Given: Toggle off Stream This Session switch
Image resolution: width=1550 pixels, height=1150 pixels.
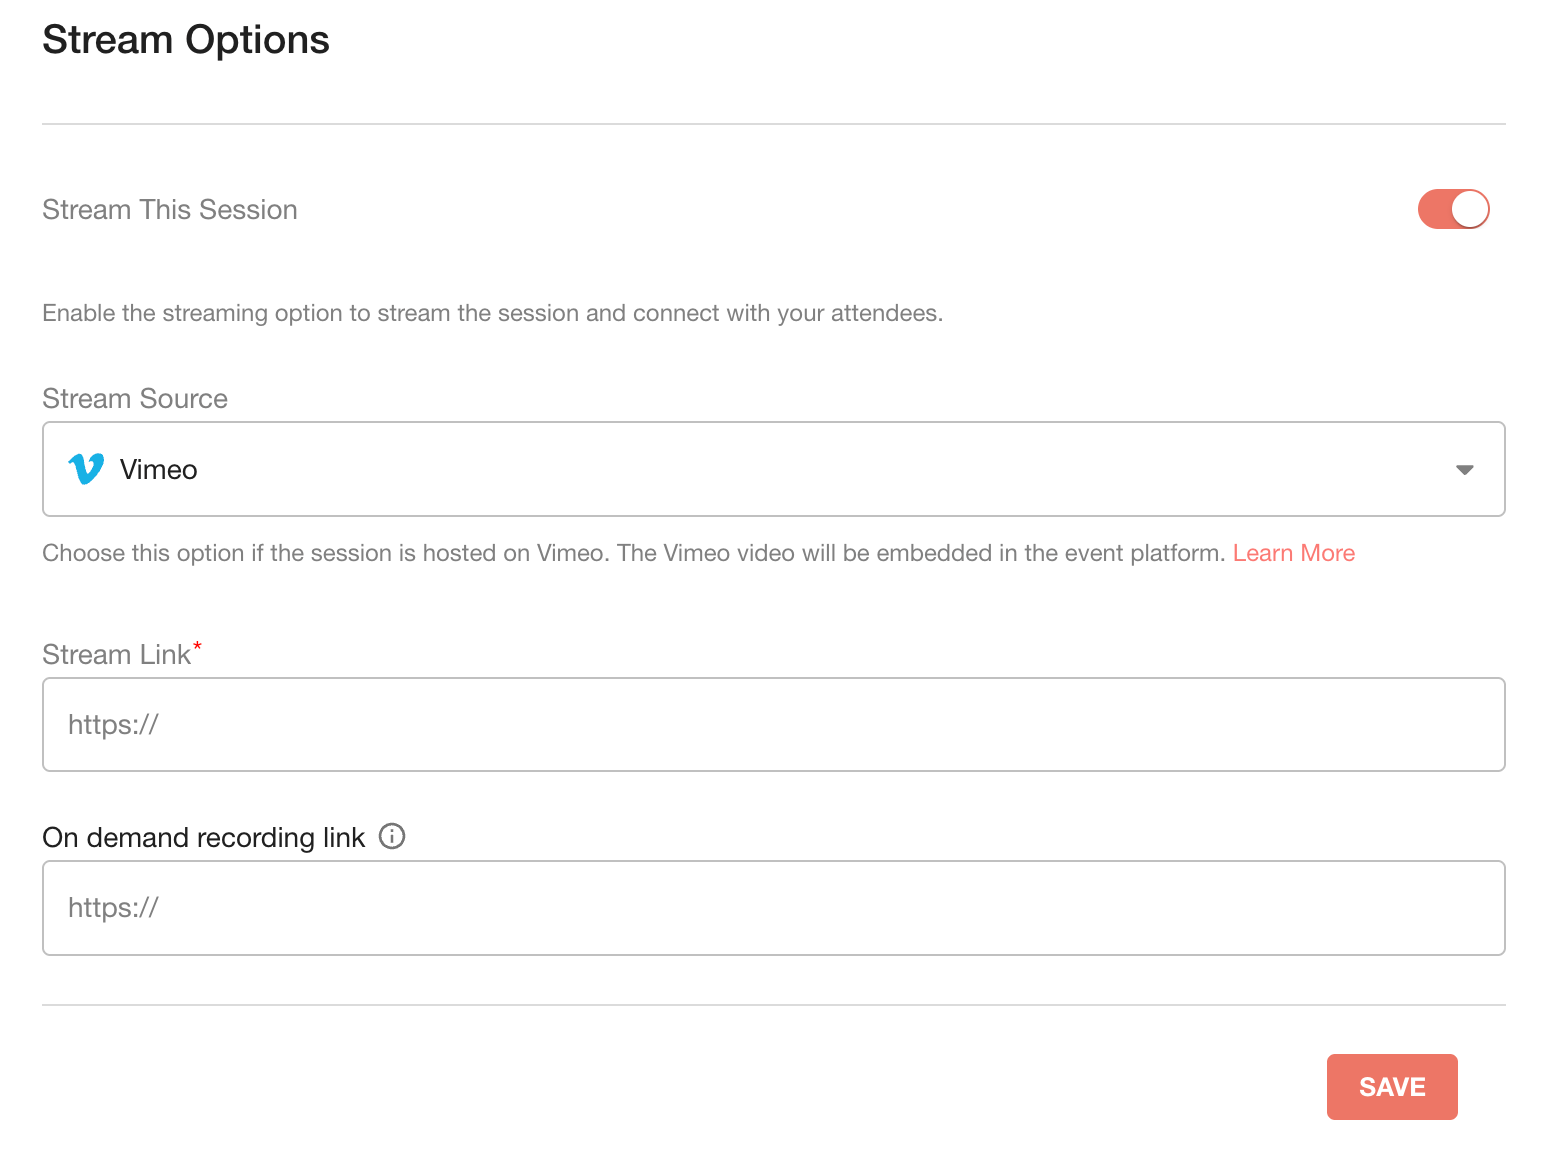Looking at the screenshot, I should [1453, 209].
